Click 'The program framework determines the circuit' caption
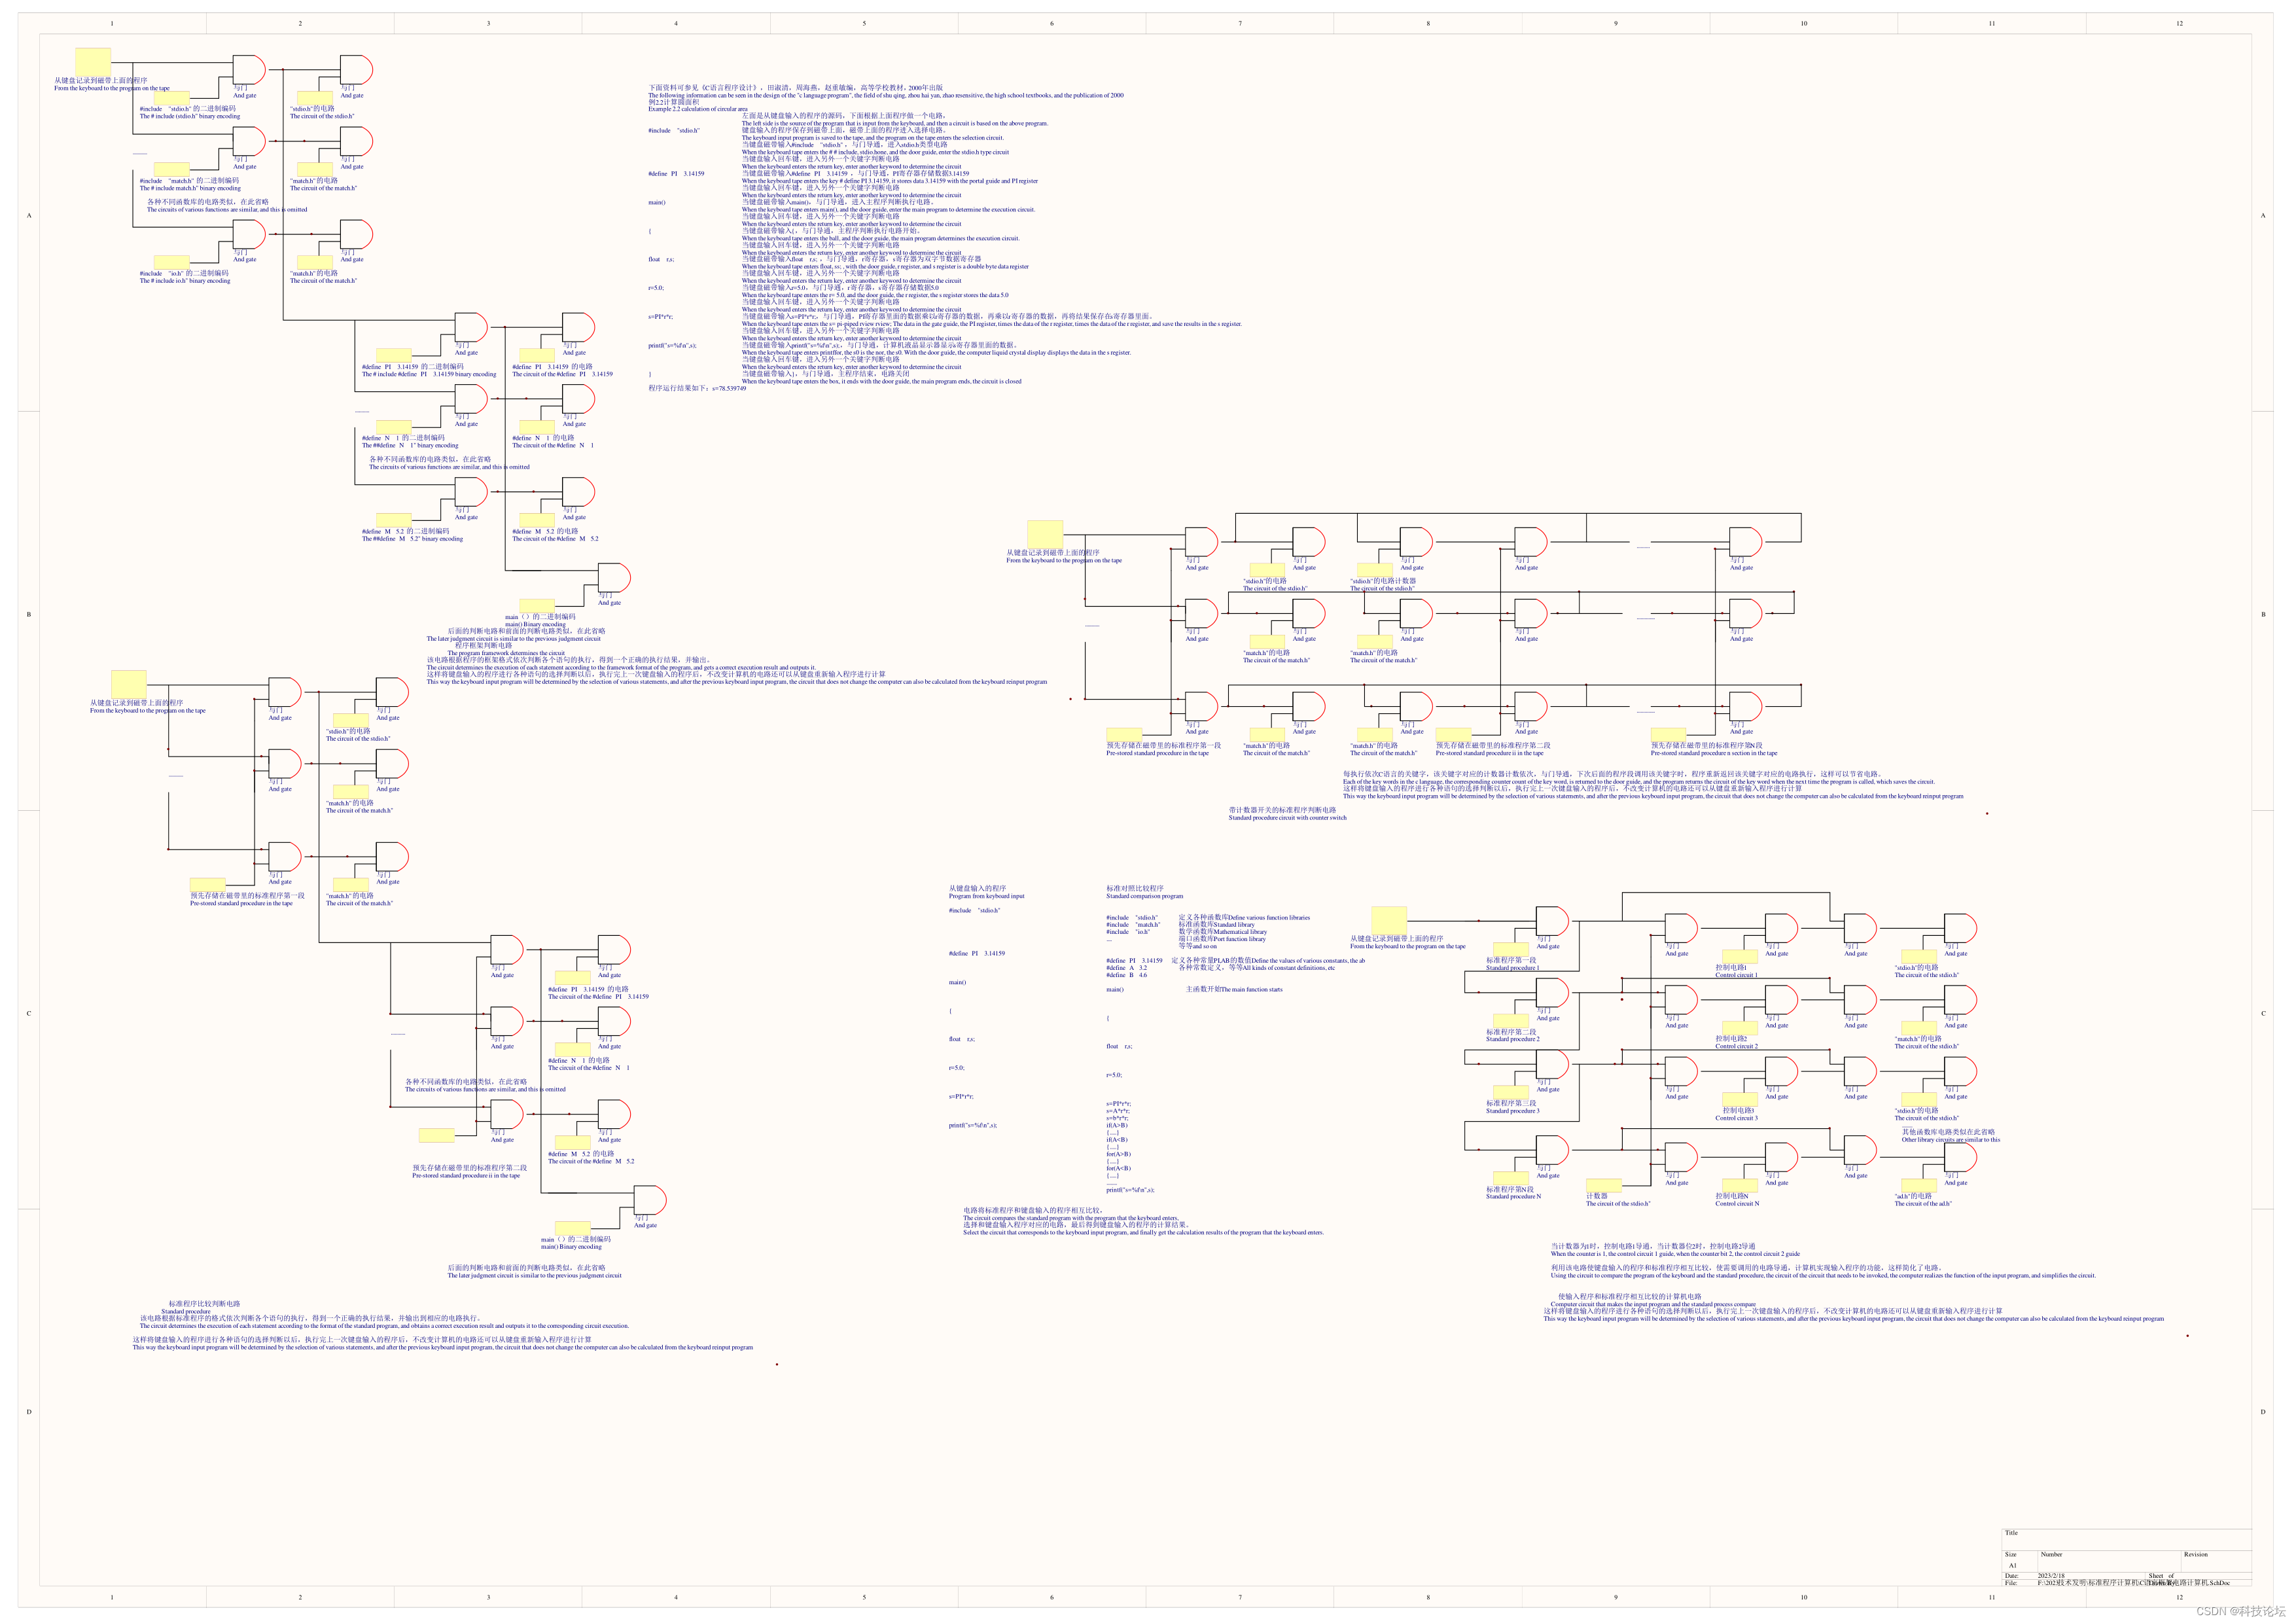 click(506, 653)
